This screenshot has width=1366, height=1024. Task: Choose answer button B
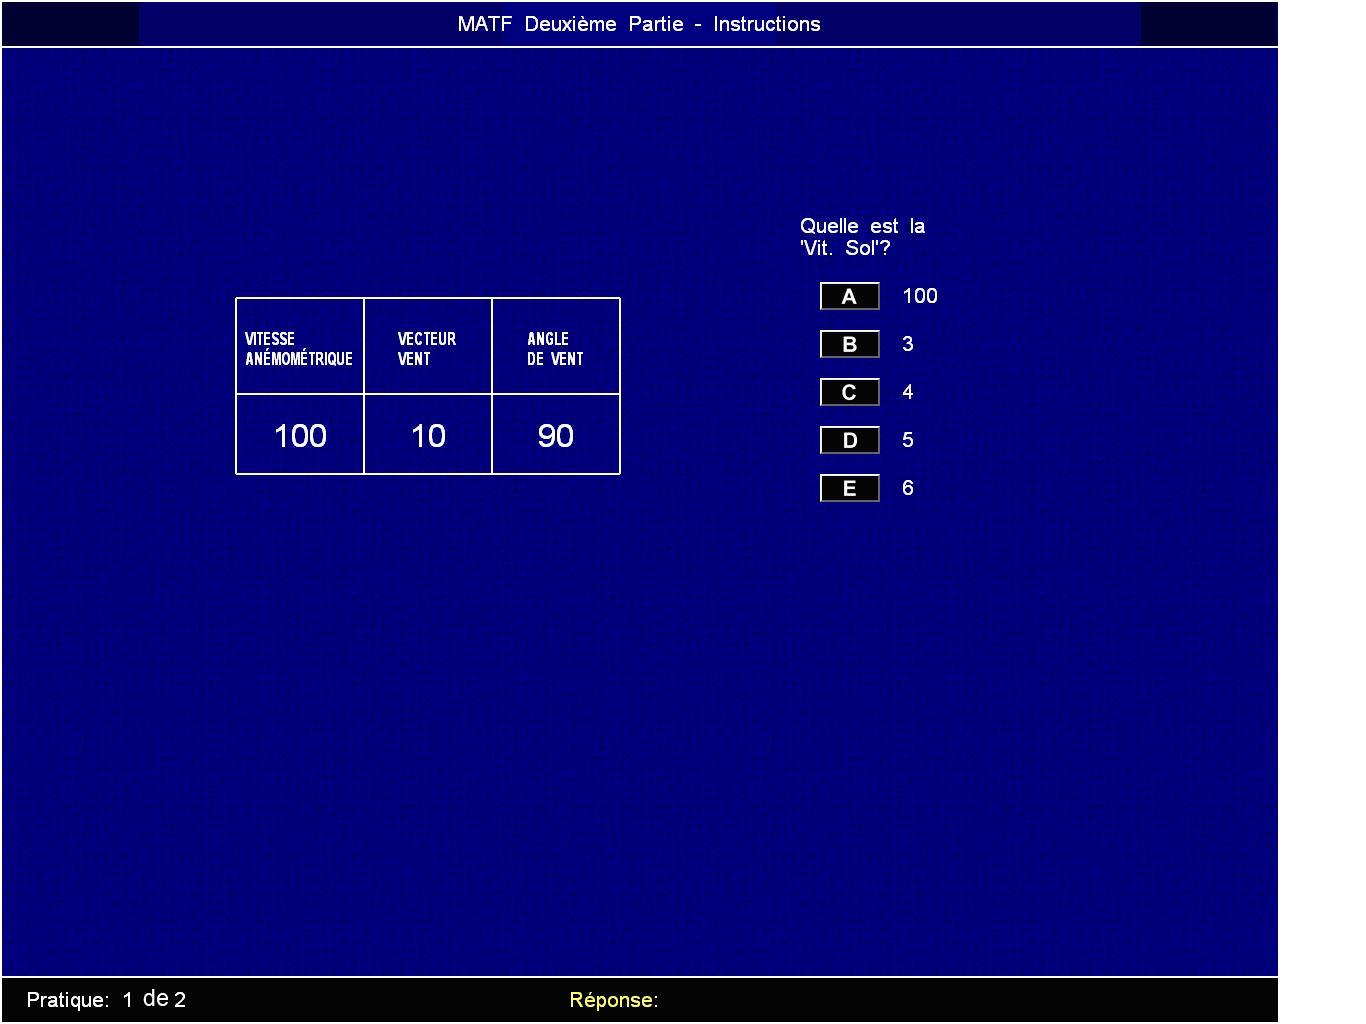[849, 344]
